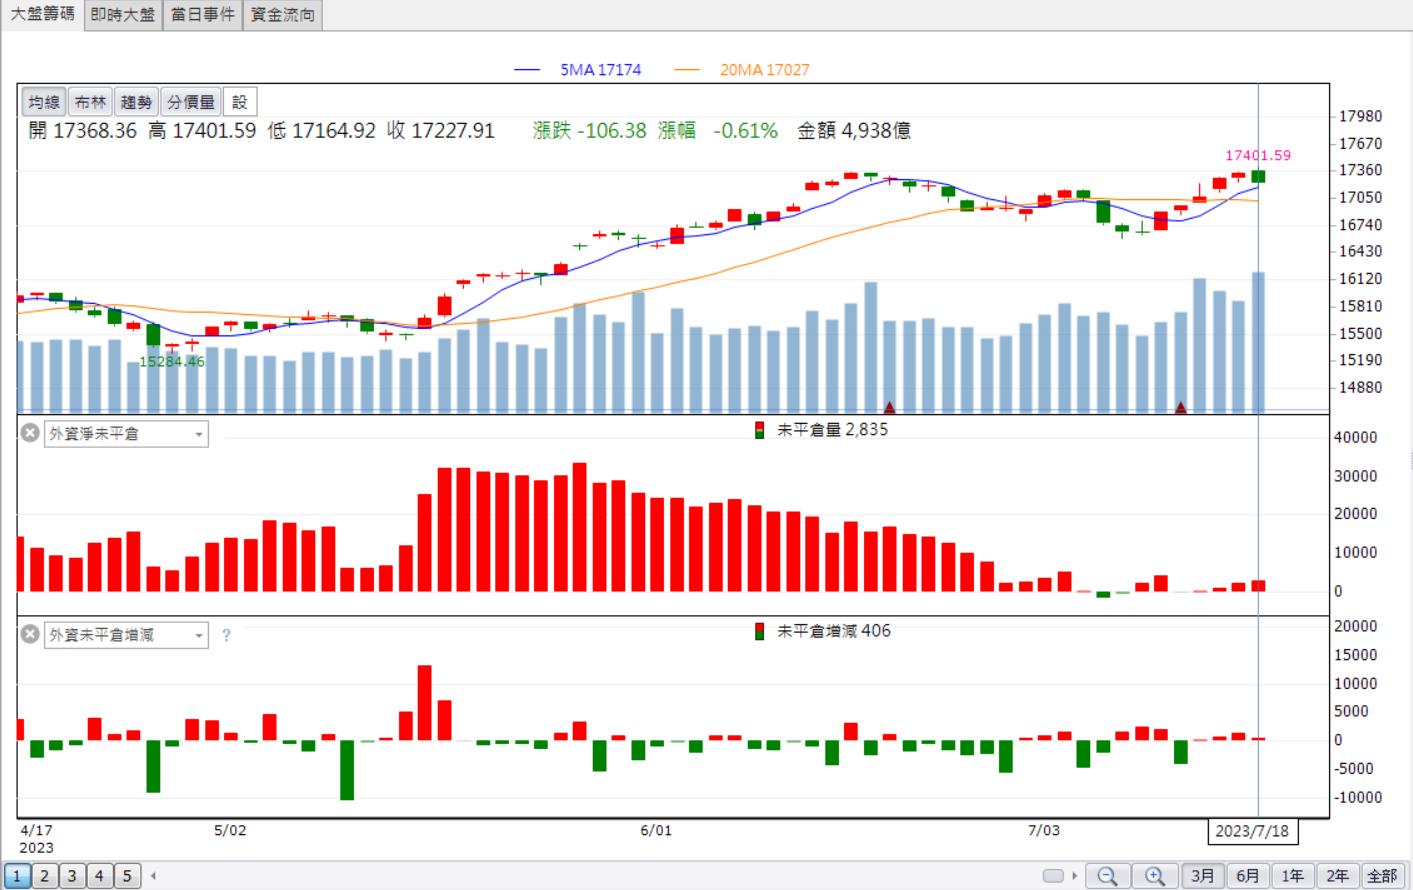Screen dimensions: 1413x890
Task: Zoom out the chart with the minus magnifier
Action: coord(1107,876)
